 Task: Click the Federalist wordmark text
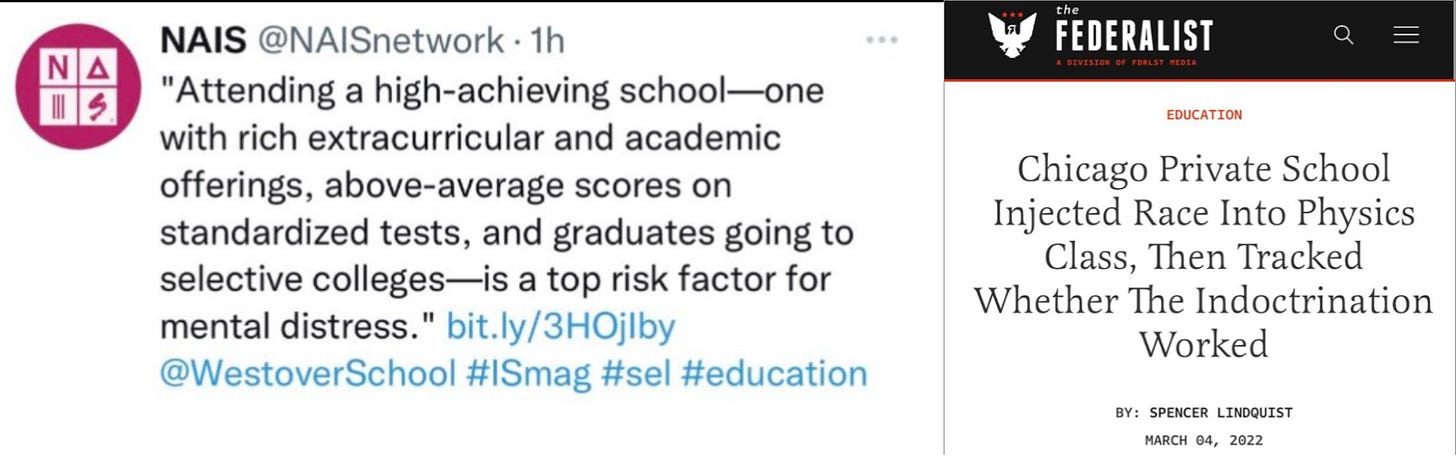[x=1133, y=35]
